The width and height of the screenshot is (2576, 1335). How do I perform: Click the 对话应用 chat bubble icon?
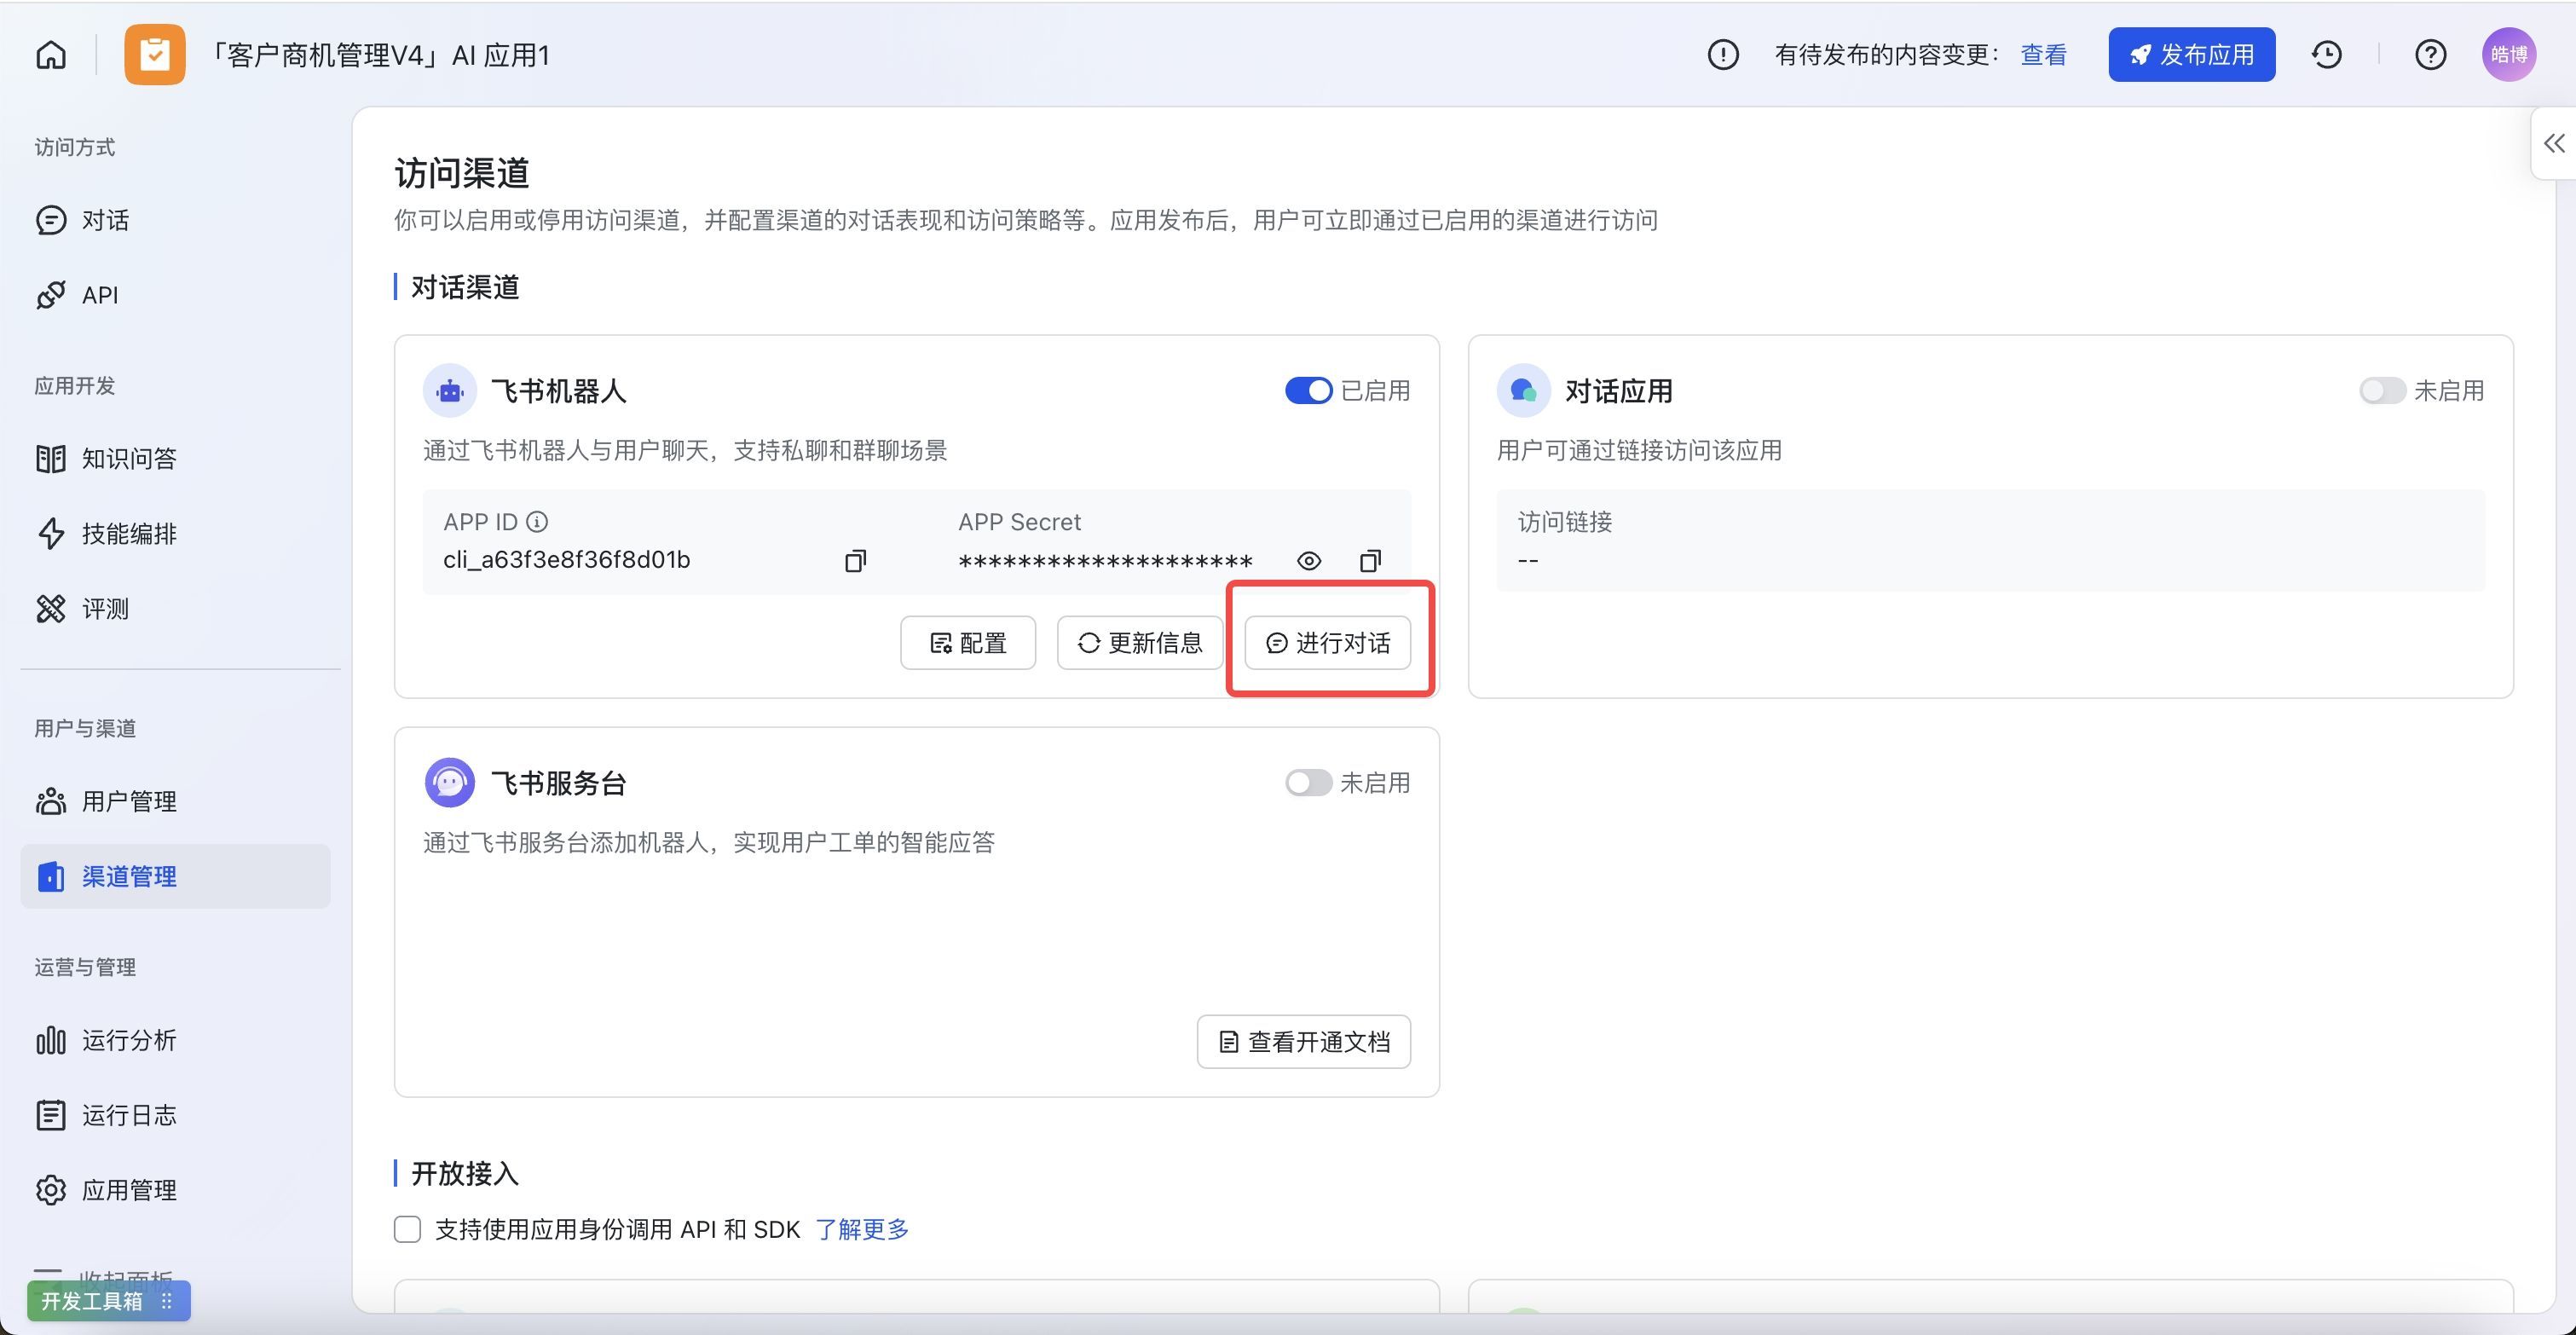click(x=1523, y=390)
